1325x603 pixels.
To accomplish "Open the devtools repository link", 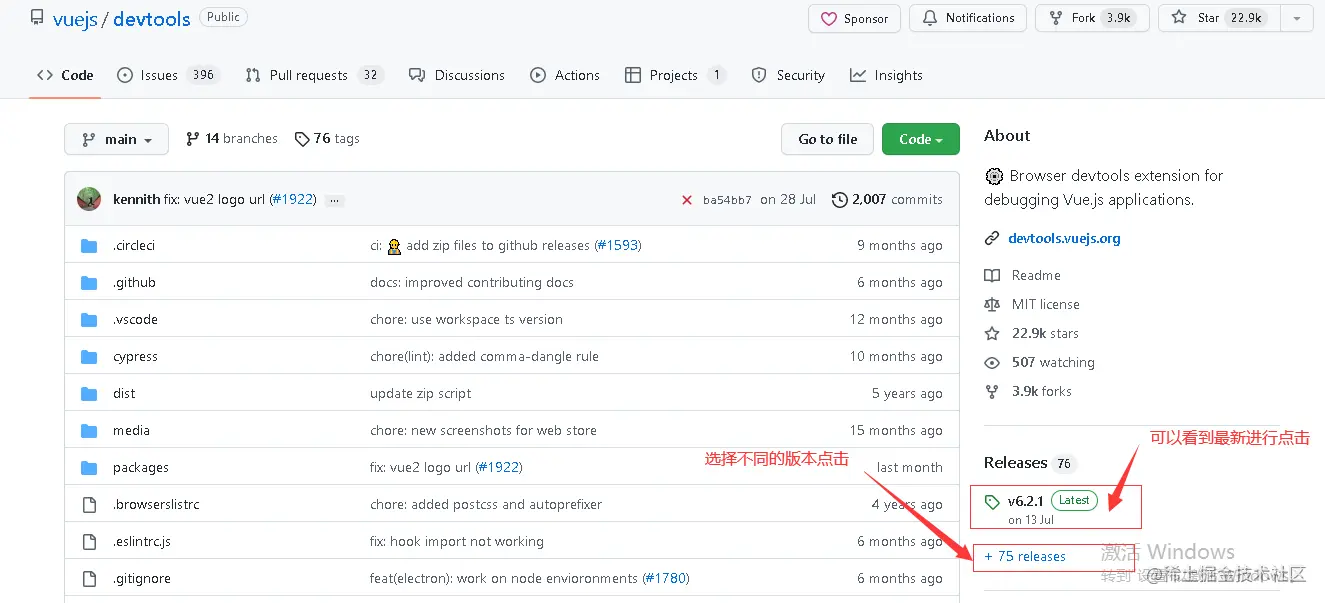I will (x=151, y=19).
